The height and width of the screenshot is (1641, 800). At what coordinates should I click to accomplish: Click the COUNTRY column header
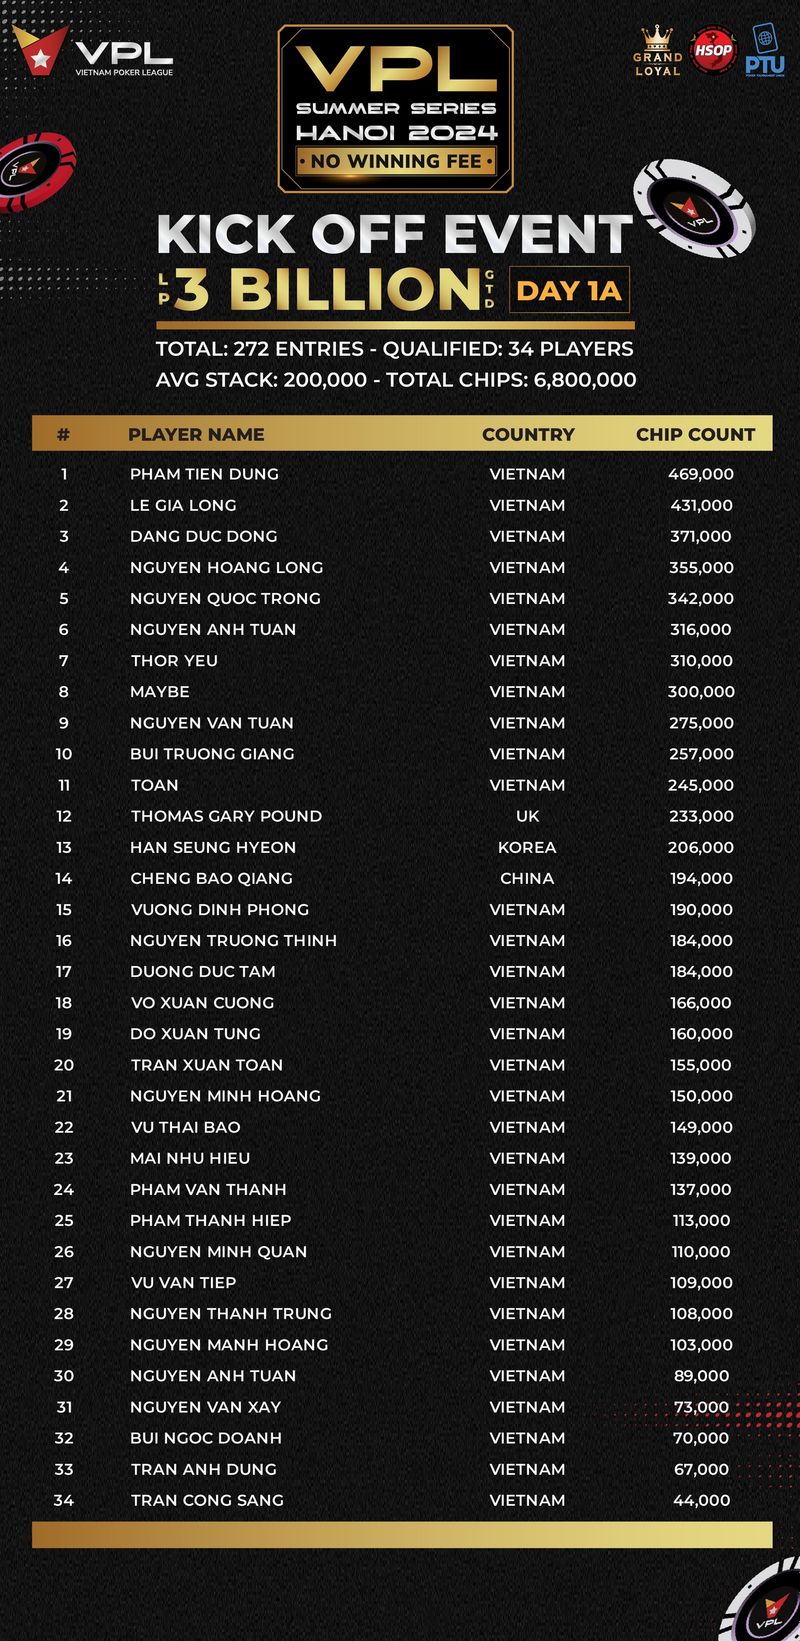point(528,434)
